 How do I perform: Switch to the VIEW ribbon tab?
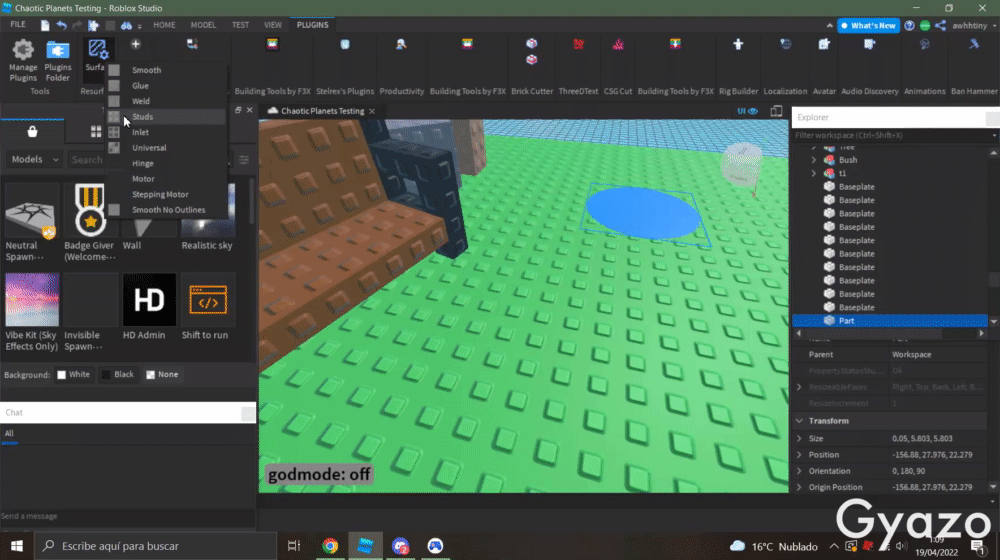coord(273,25)
